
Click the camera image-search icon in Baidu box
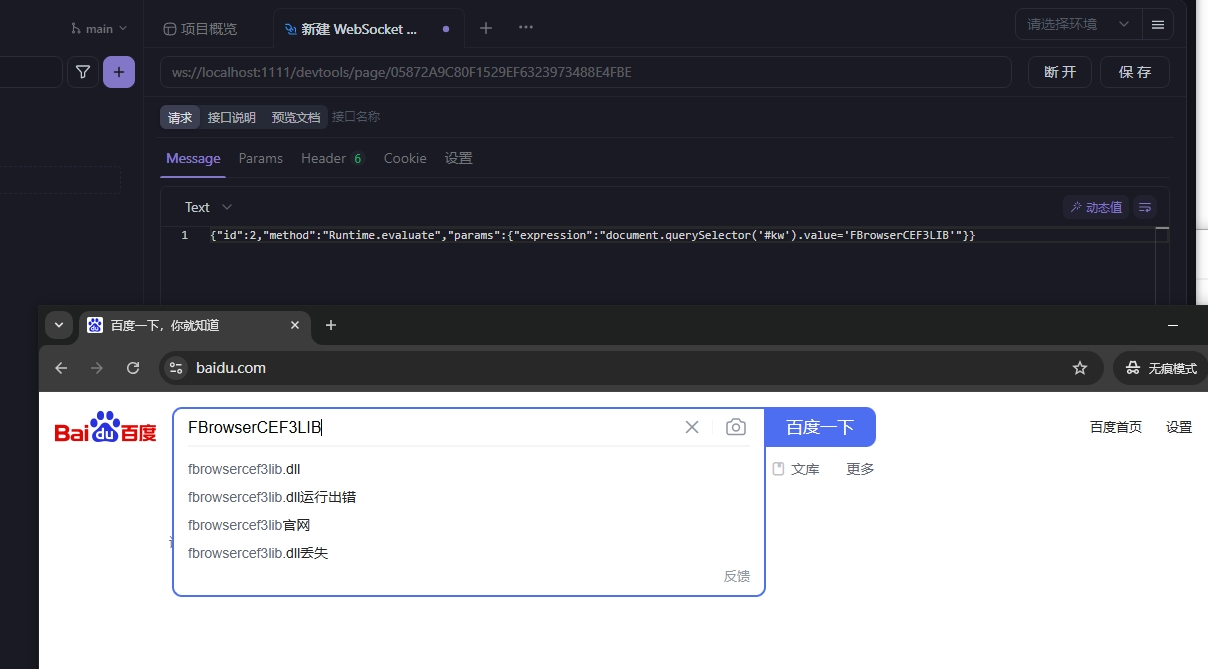click(736, 427)
